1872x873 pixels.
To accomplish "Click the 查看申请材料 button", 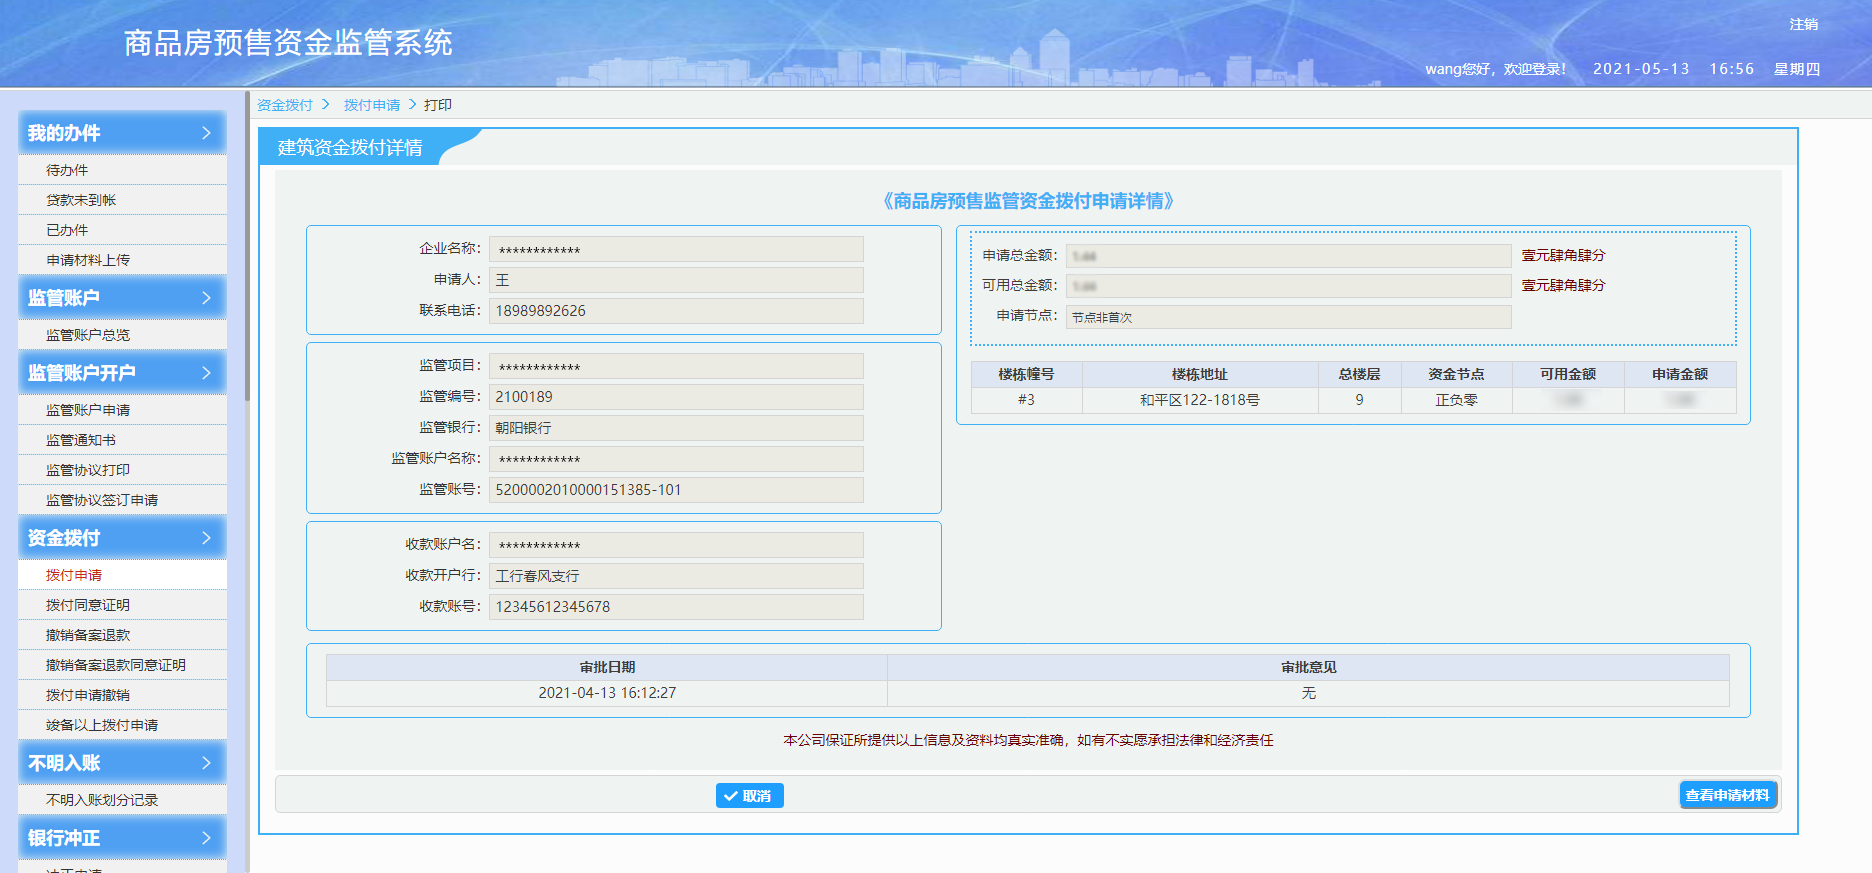I will point(1727,795).
